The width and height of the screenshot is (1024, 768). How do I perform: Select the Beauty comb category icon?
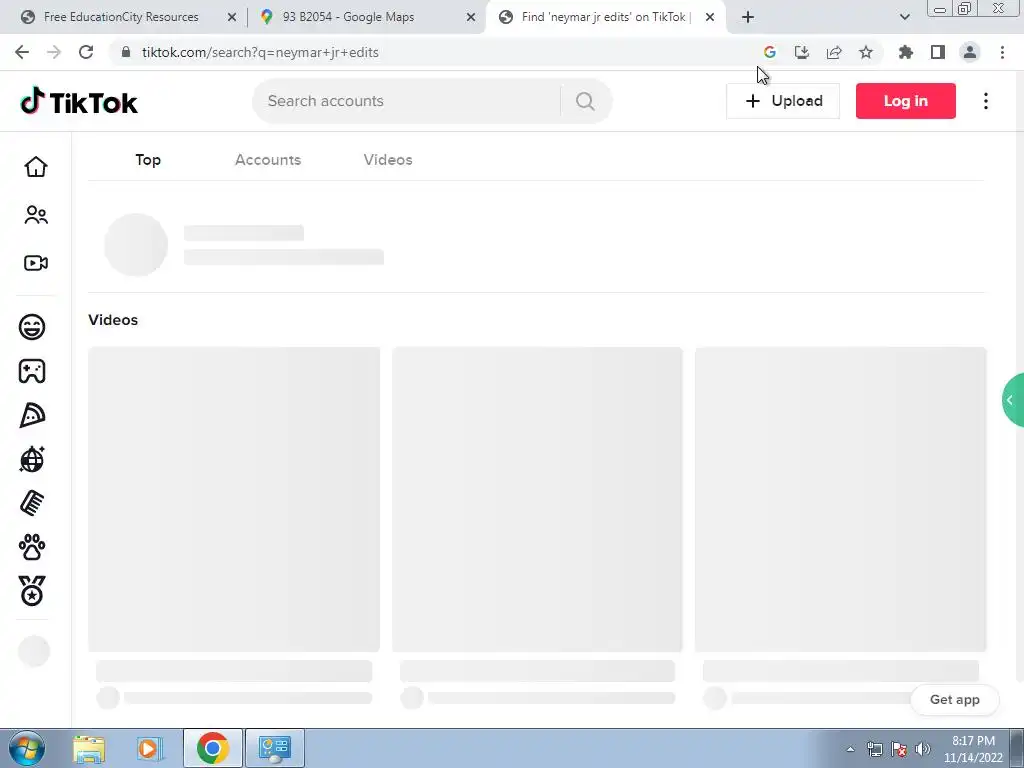32,504
